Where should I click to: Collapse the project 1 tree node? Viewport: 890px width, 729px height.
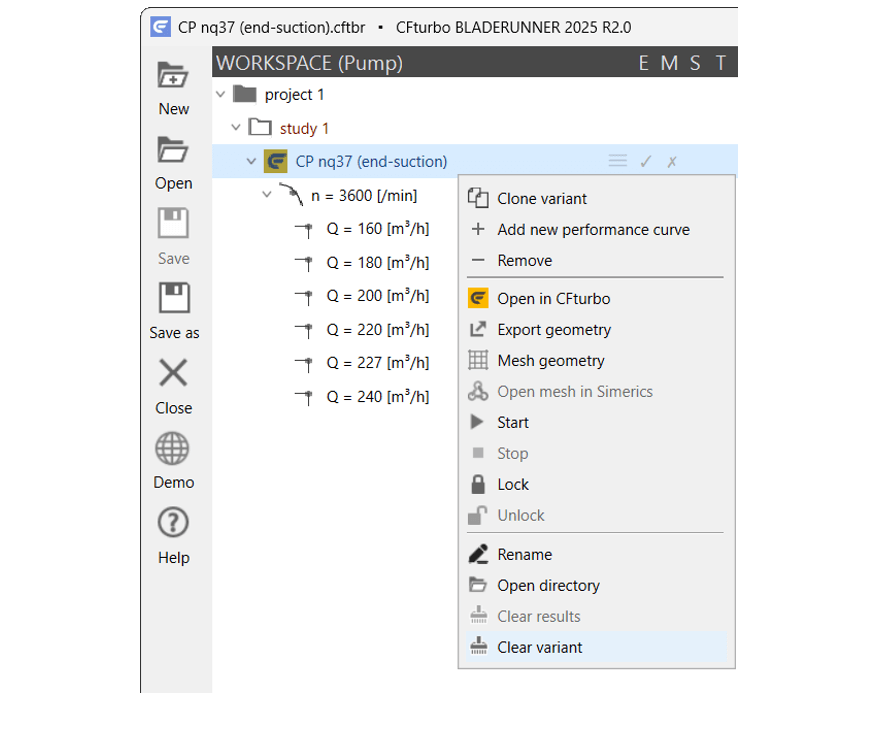pos(221,94)
